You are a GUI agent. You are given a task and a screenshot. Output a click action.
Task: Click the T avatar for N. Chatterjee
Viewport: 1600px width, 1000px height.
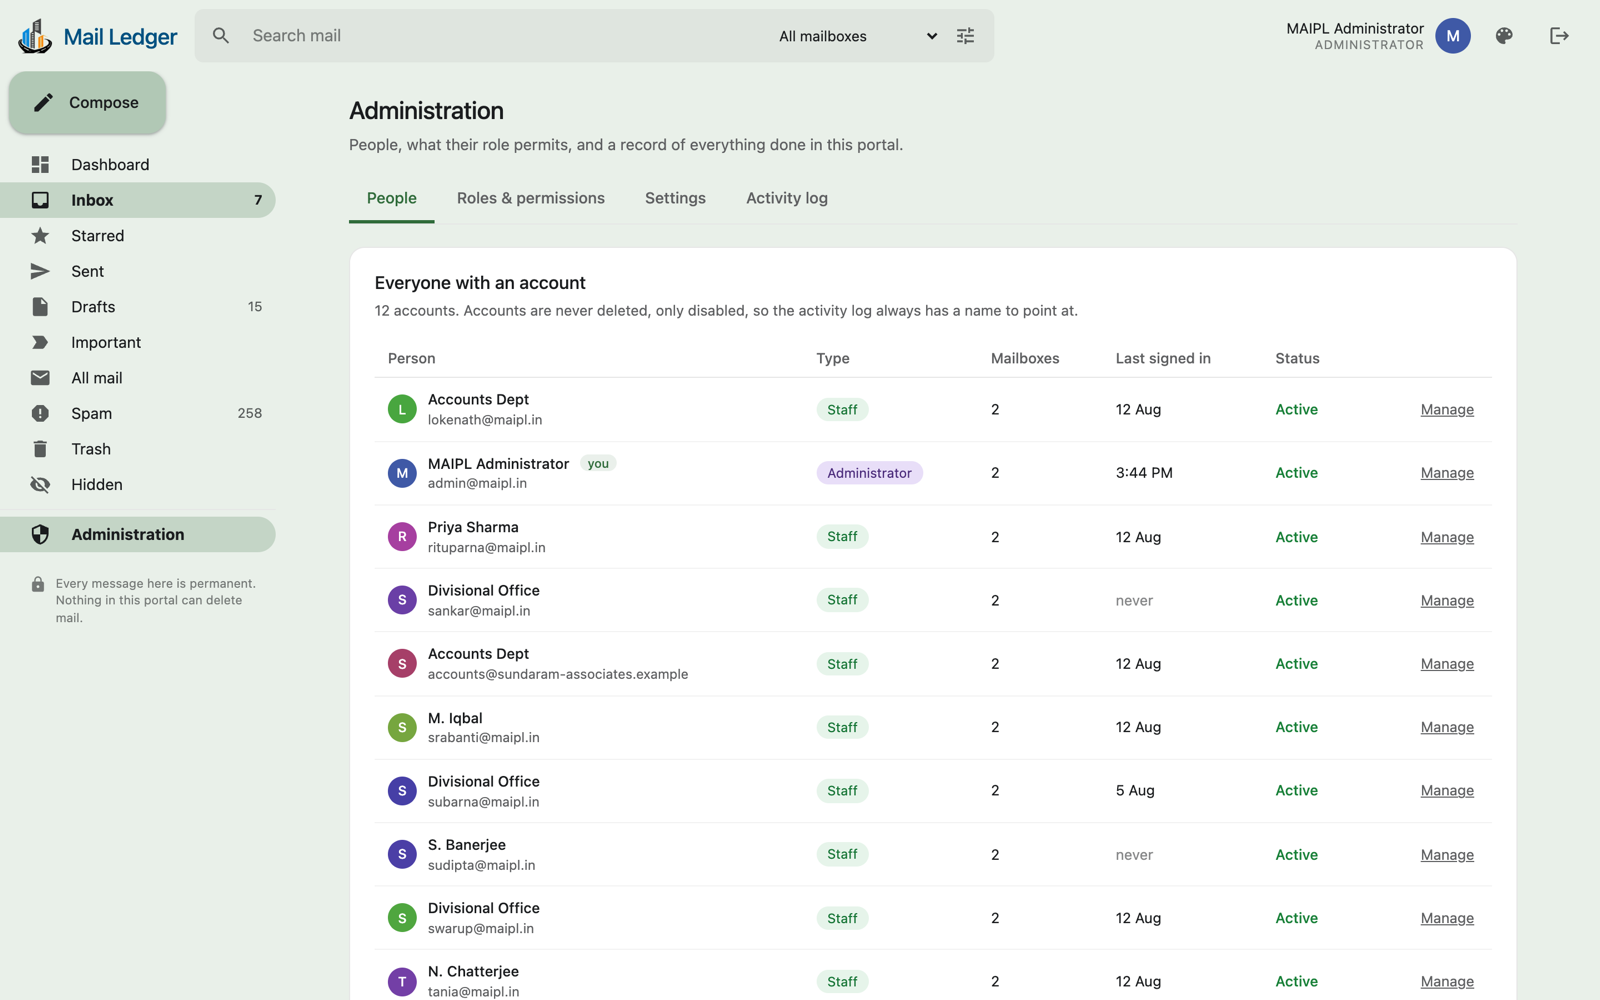pyautogui.click(x=402, y=982)
